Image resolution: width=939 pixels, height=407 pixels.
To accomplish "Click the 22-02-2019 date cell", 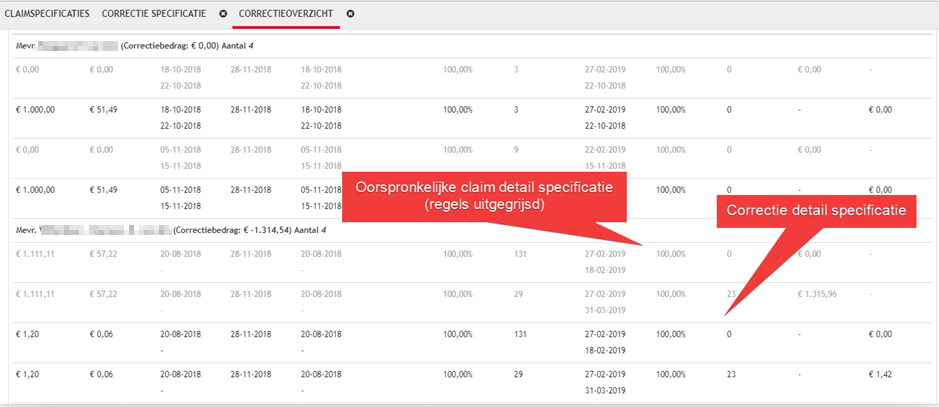I will pos(605,148).
